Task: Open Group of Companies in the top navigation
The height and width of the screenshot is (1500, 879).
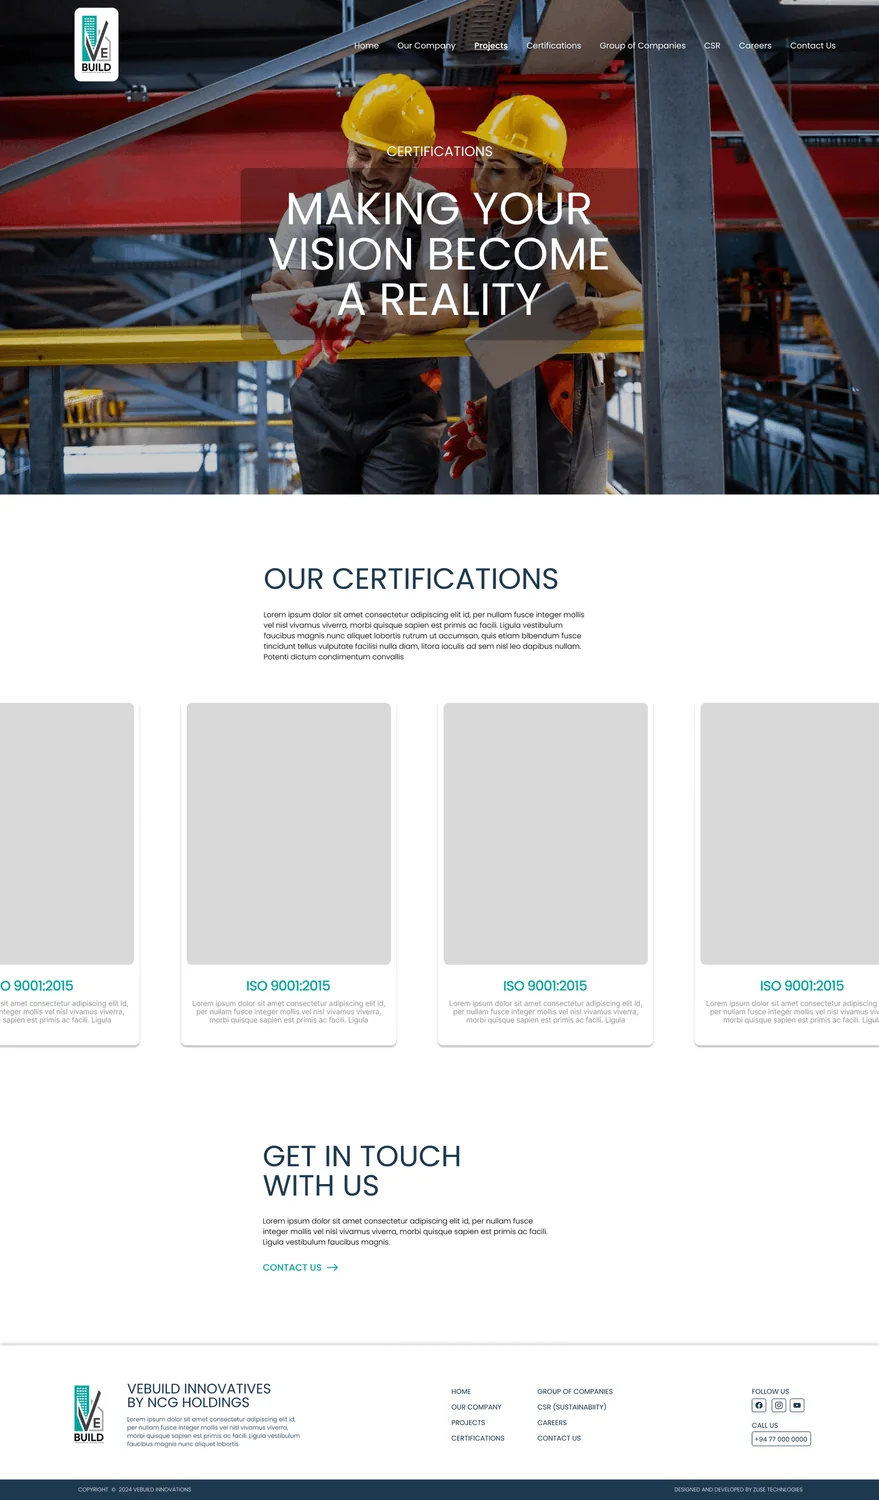Action: [643, 46]
